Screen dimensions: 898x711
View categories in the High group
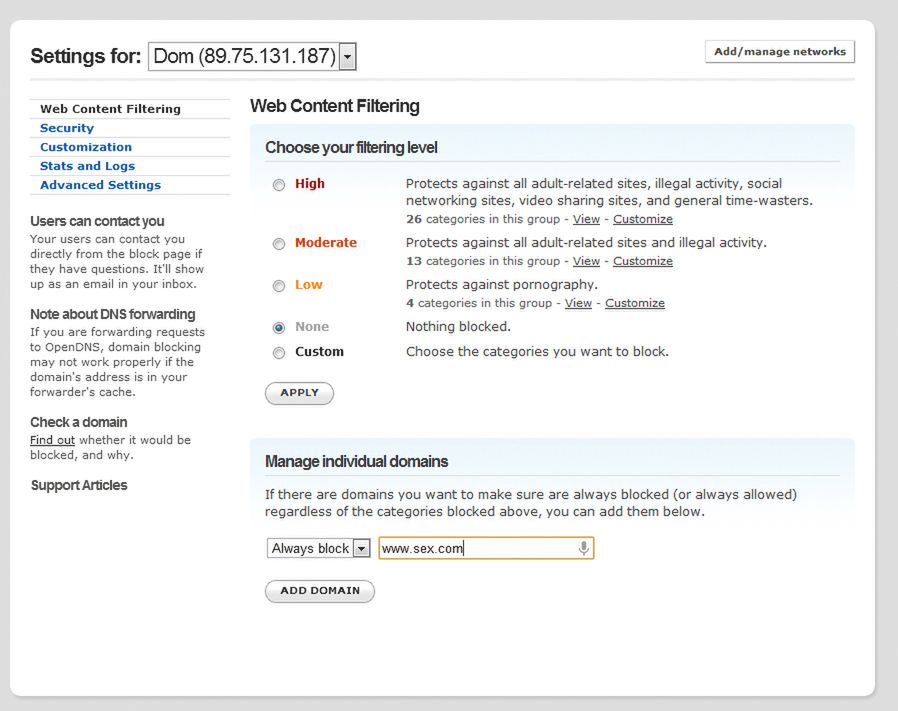[x=586, y=219]
